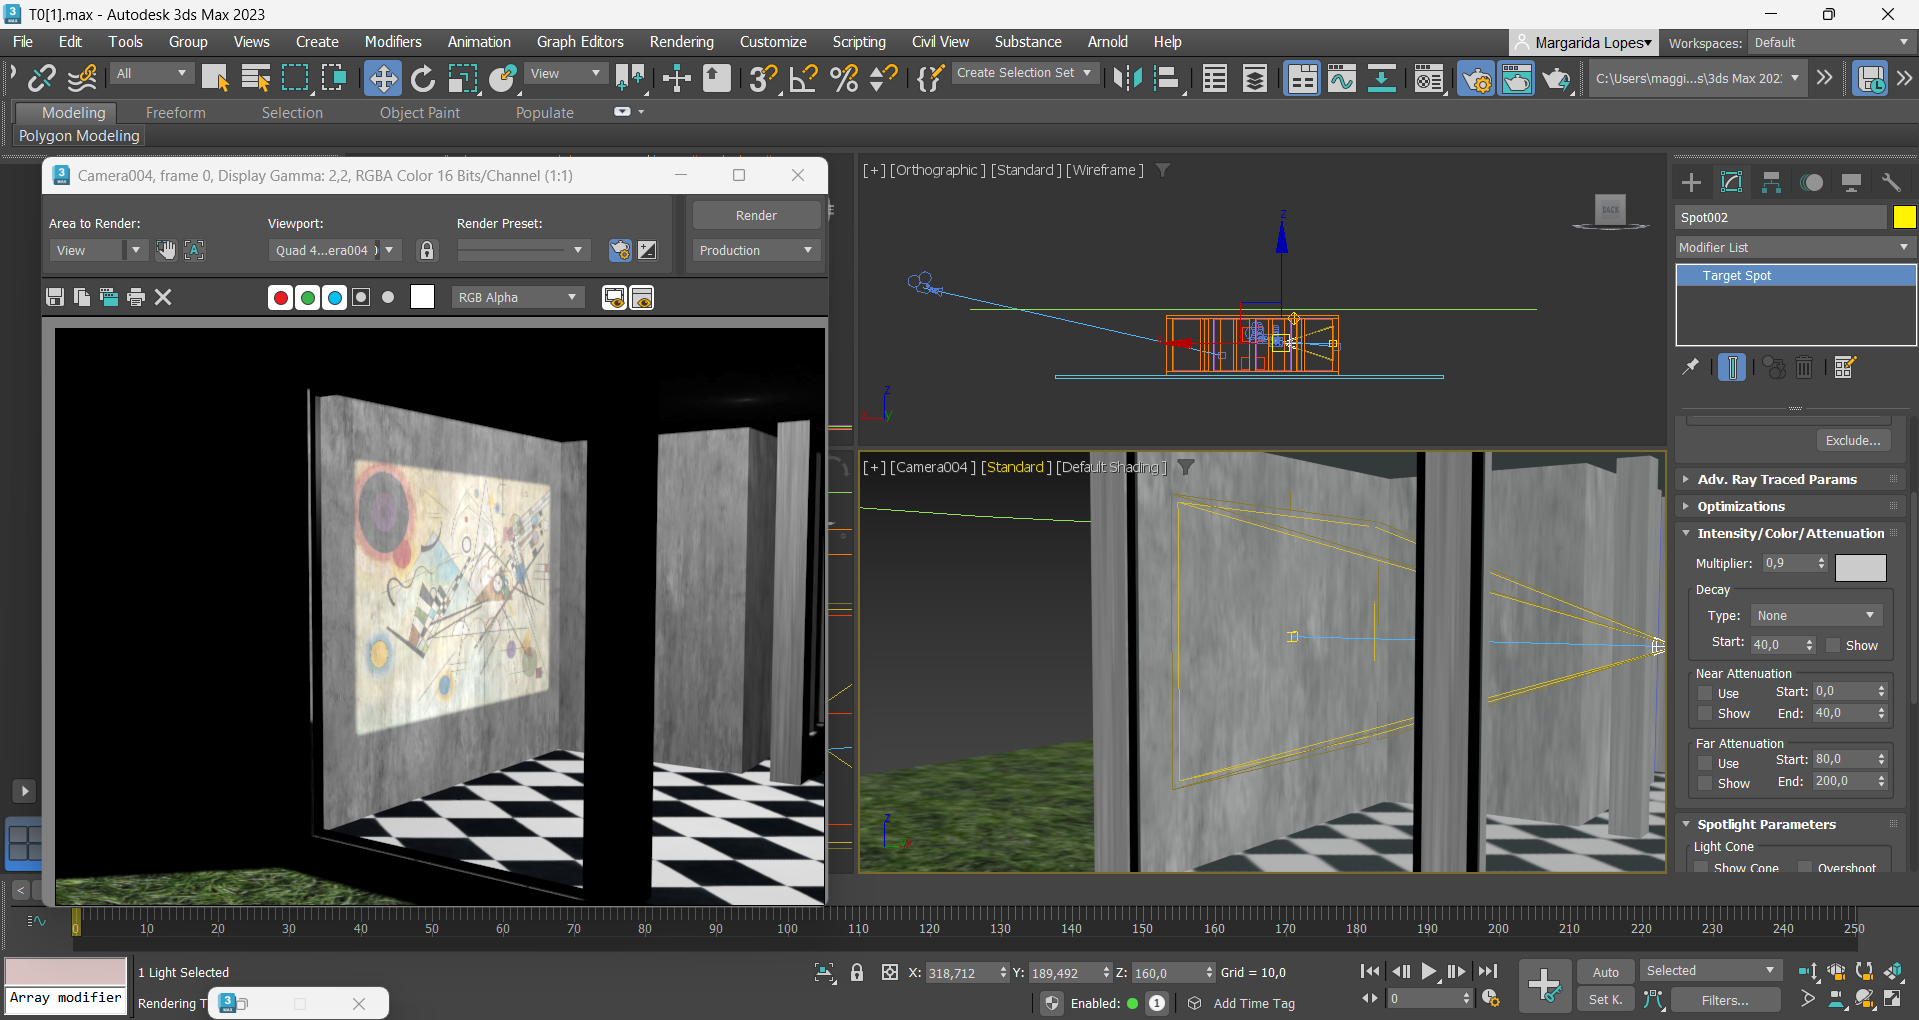Open the Render Setup dialog
The height and width of the screenshot is (1020, 1919).
pyautogui.click(x=1476, y=78)
